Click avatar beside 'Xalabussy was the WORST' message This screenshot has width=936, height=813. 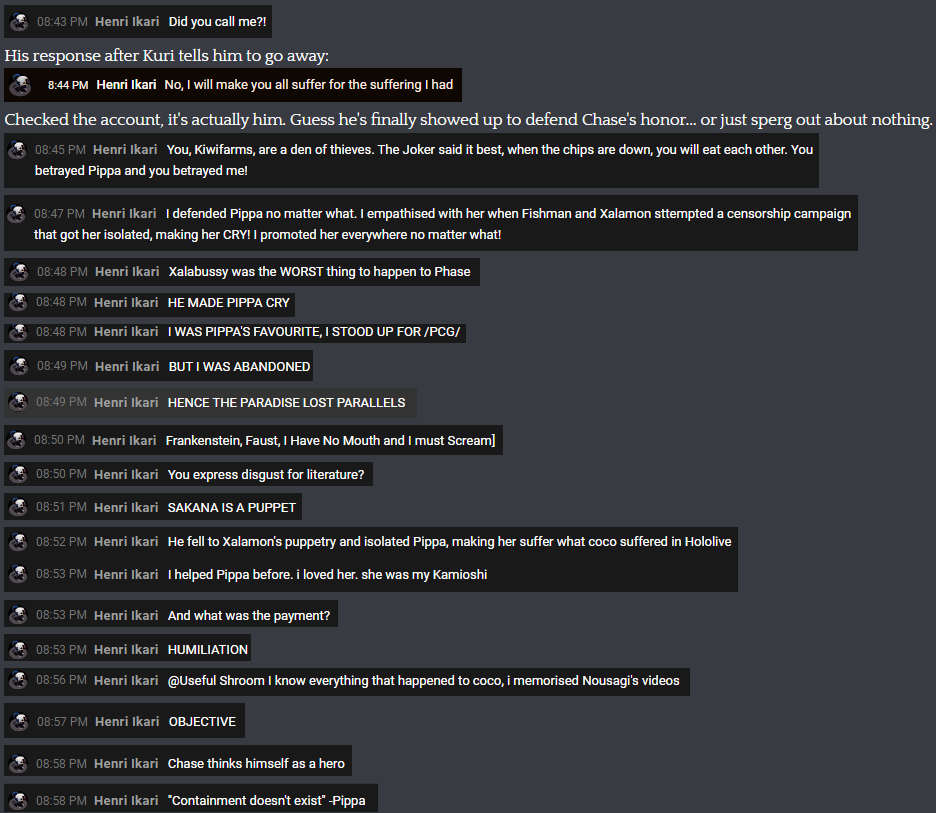pyautogui.click(x=19, y=272)
